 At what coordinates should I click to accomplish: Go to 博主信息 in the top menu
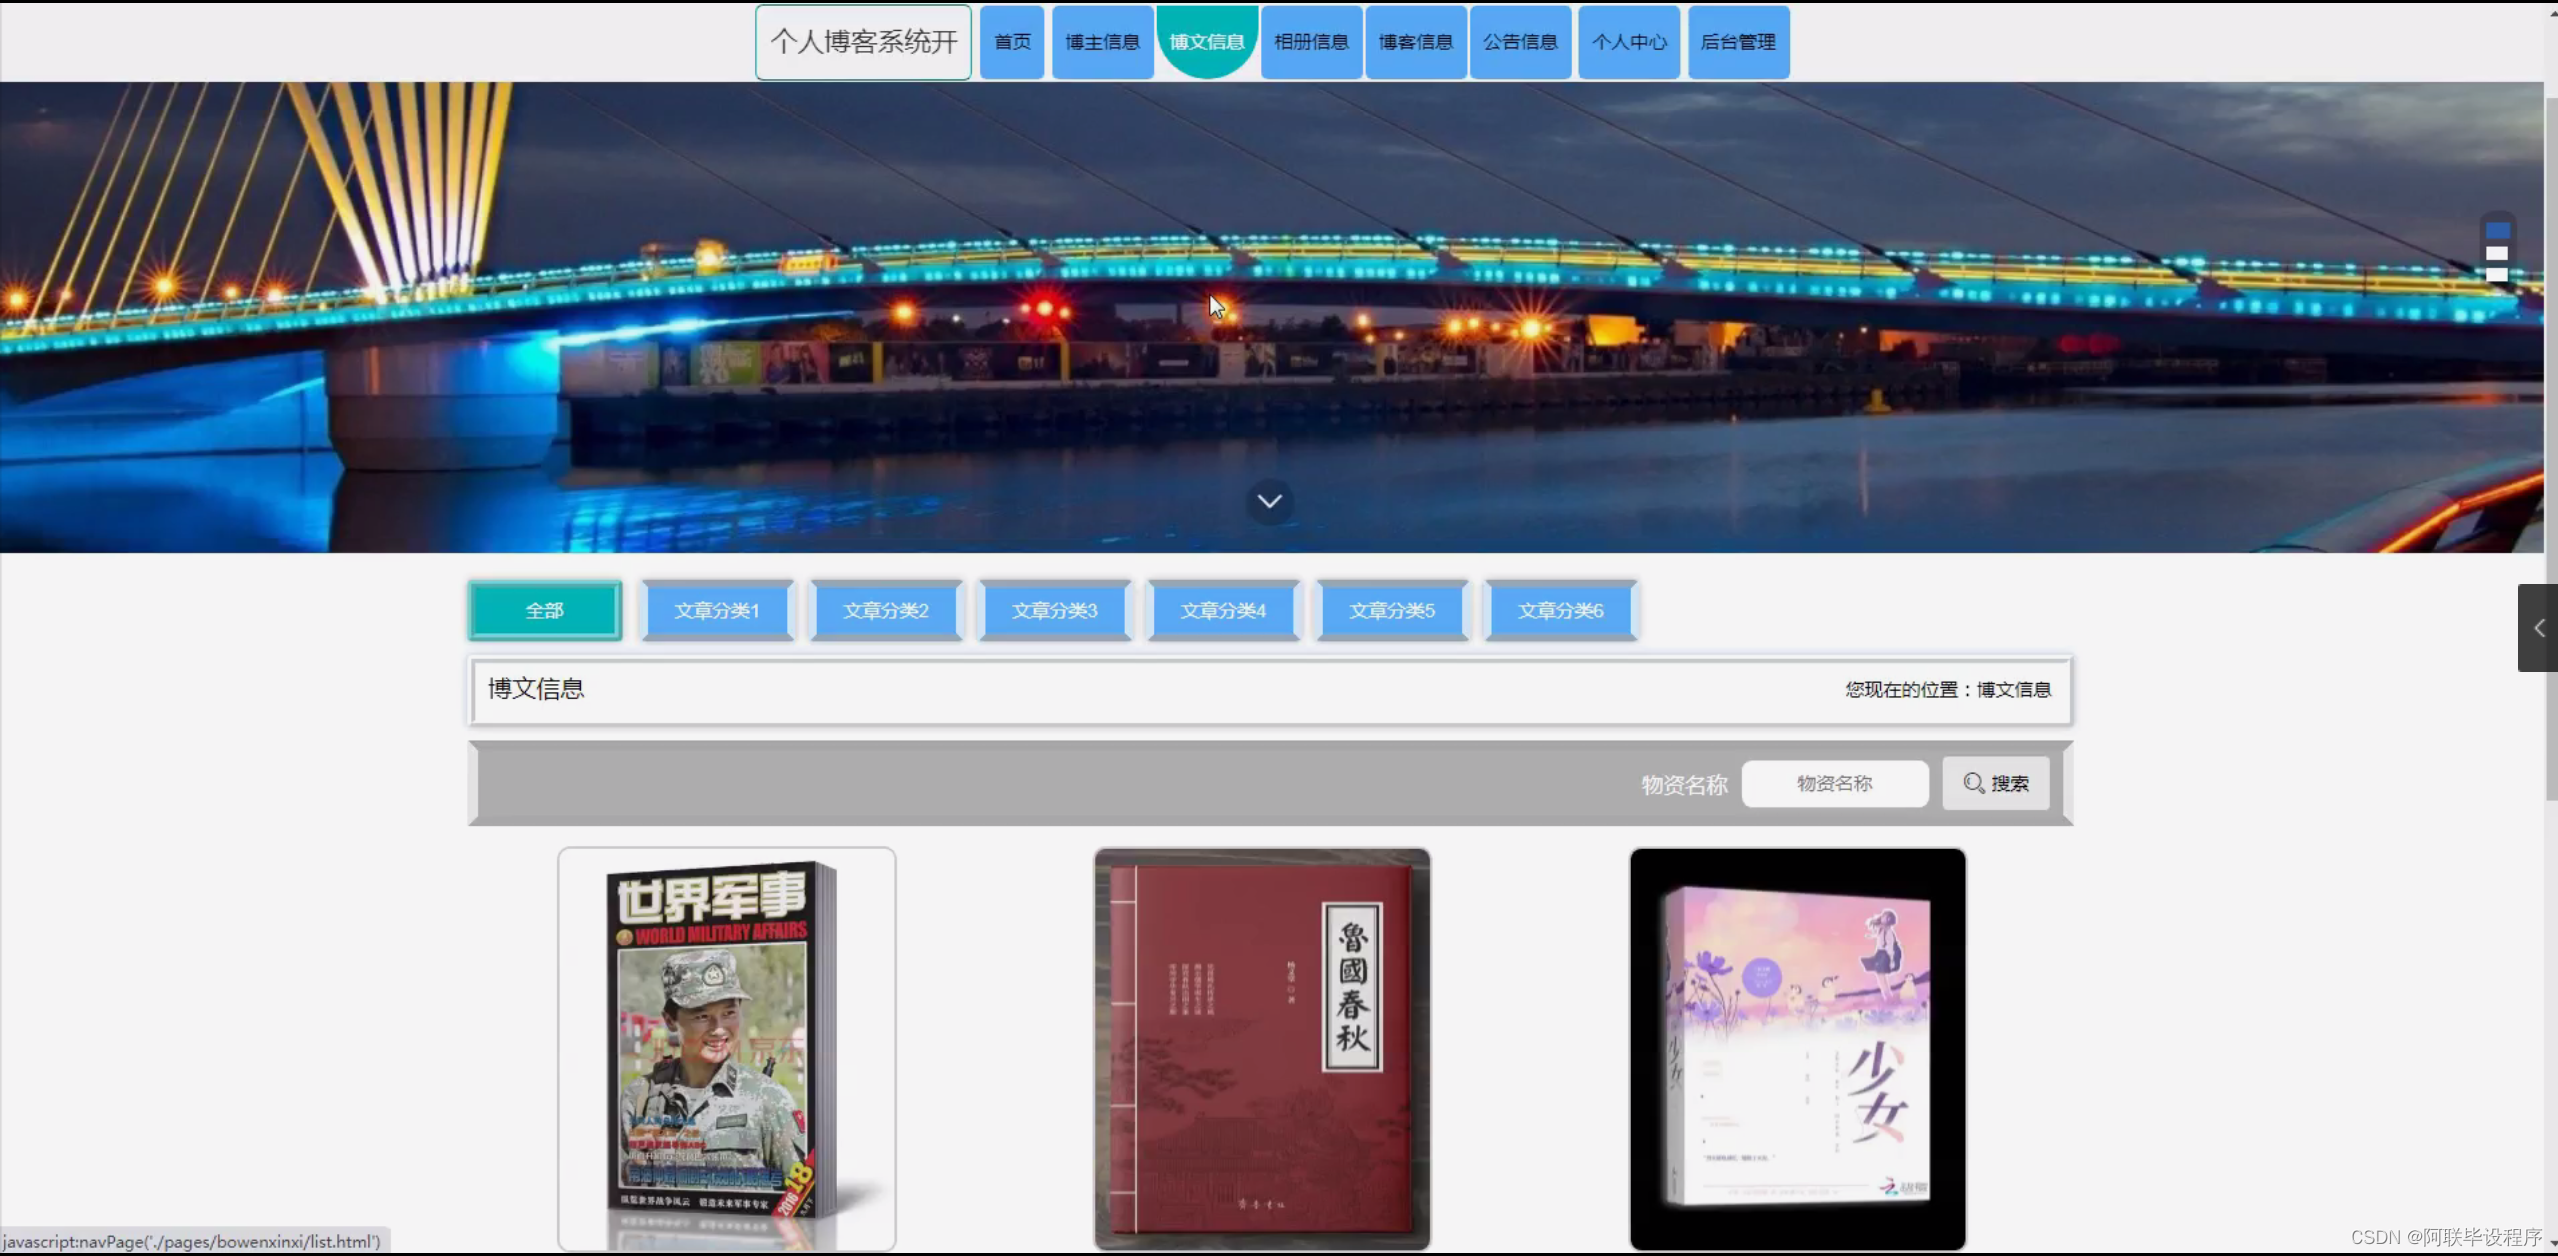[x=1102, y=42]
